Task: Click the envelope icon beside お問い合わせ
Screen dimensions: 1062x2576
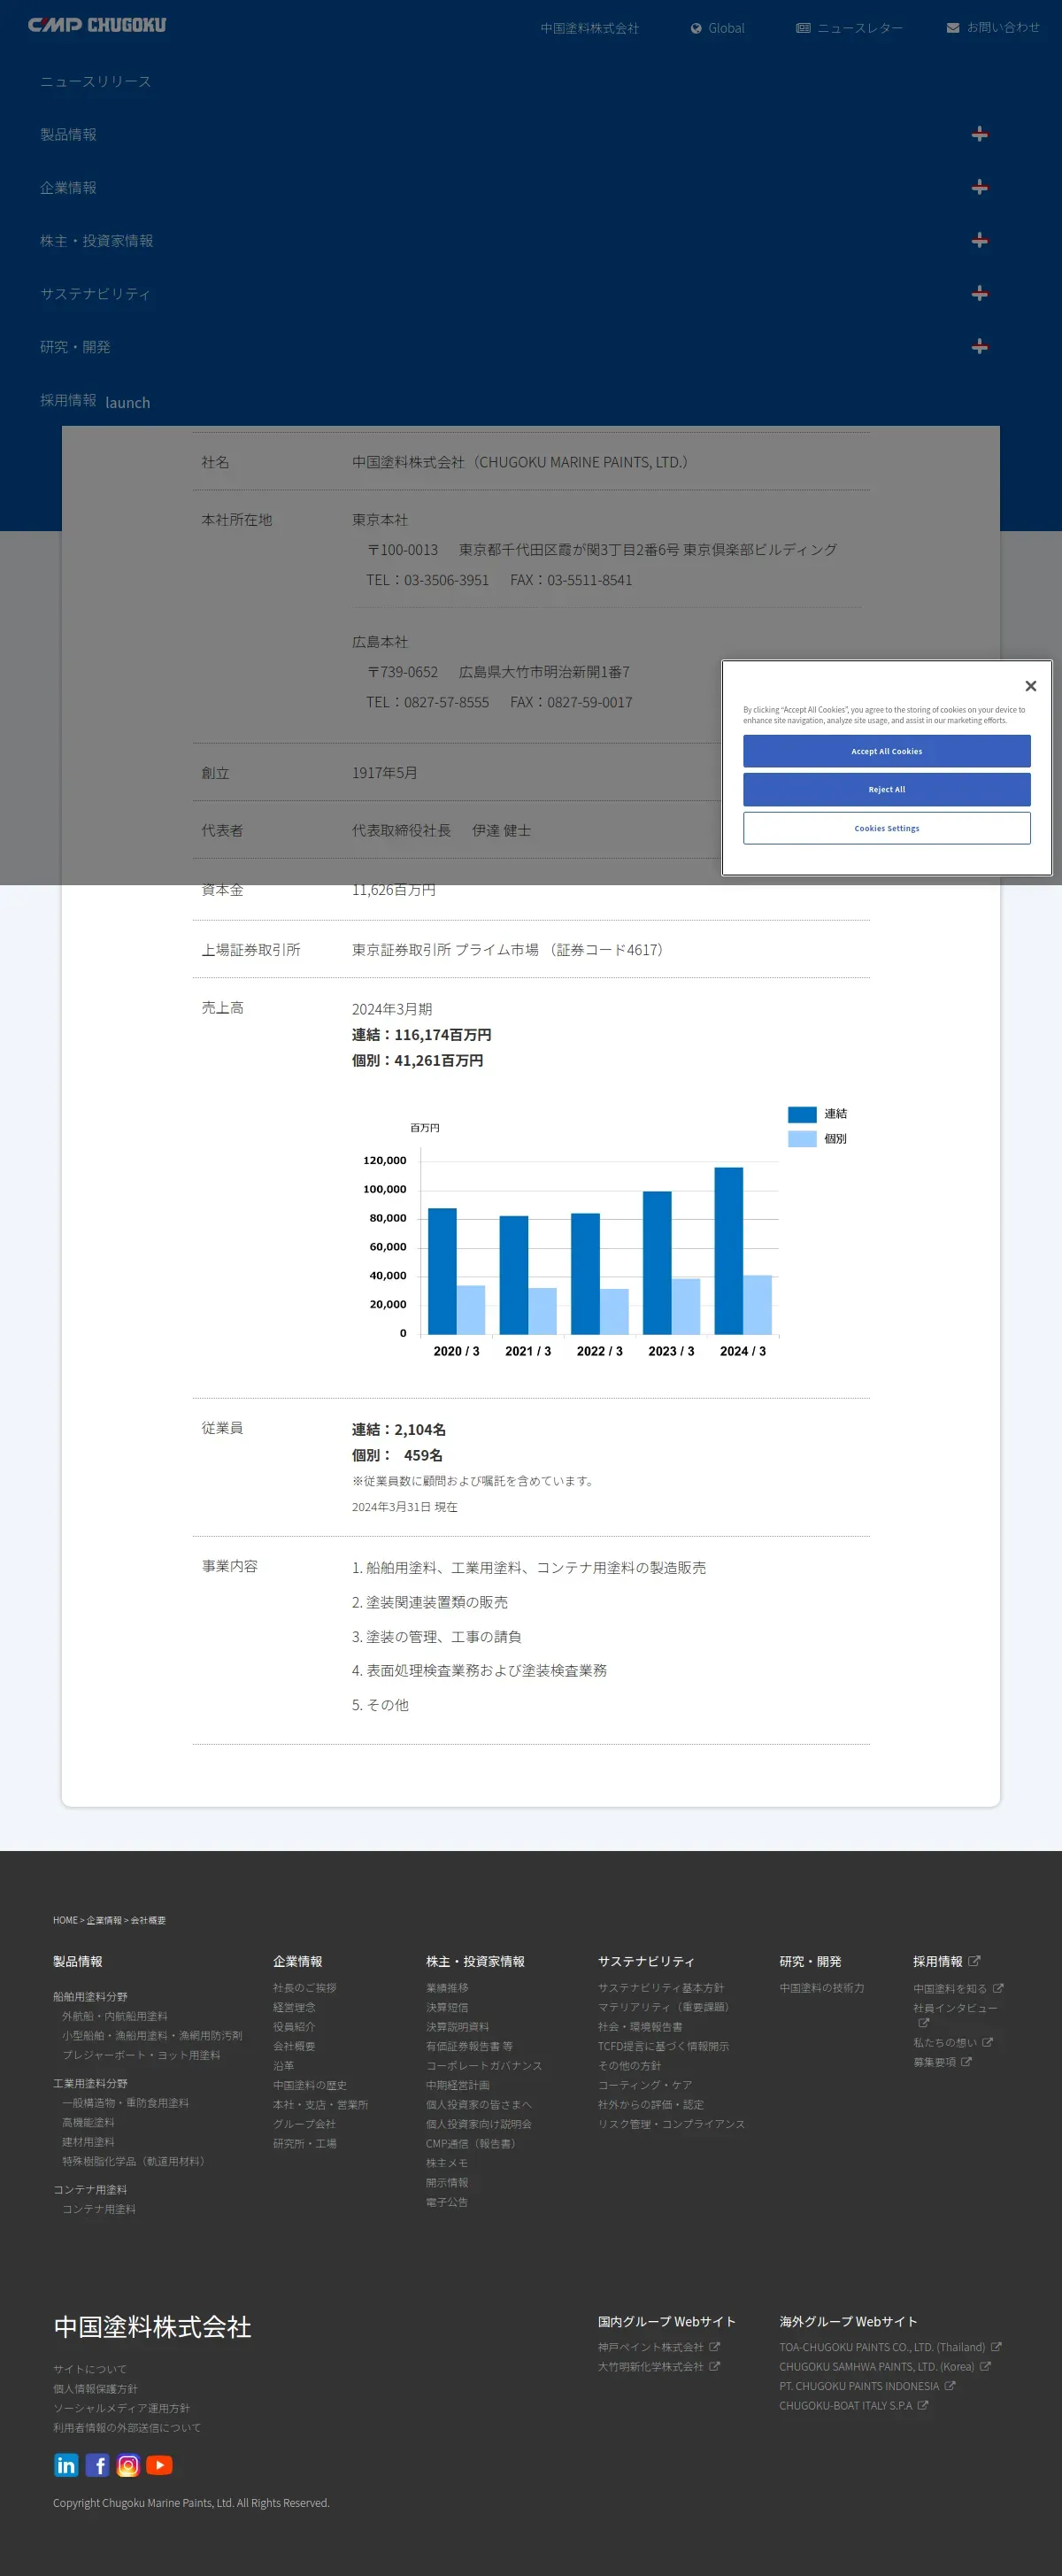Action: pyautogui.click(x=953, y=28)
